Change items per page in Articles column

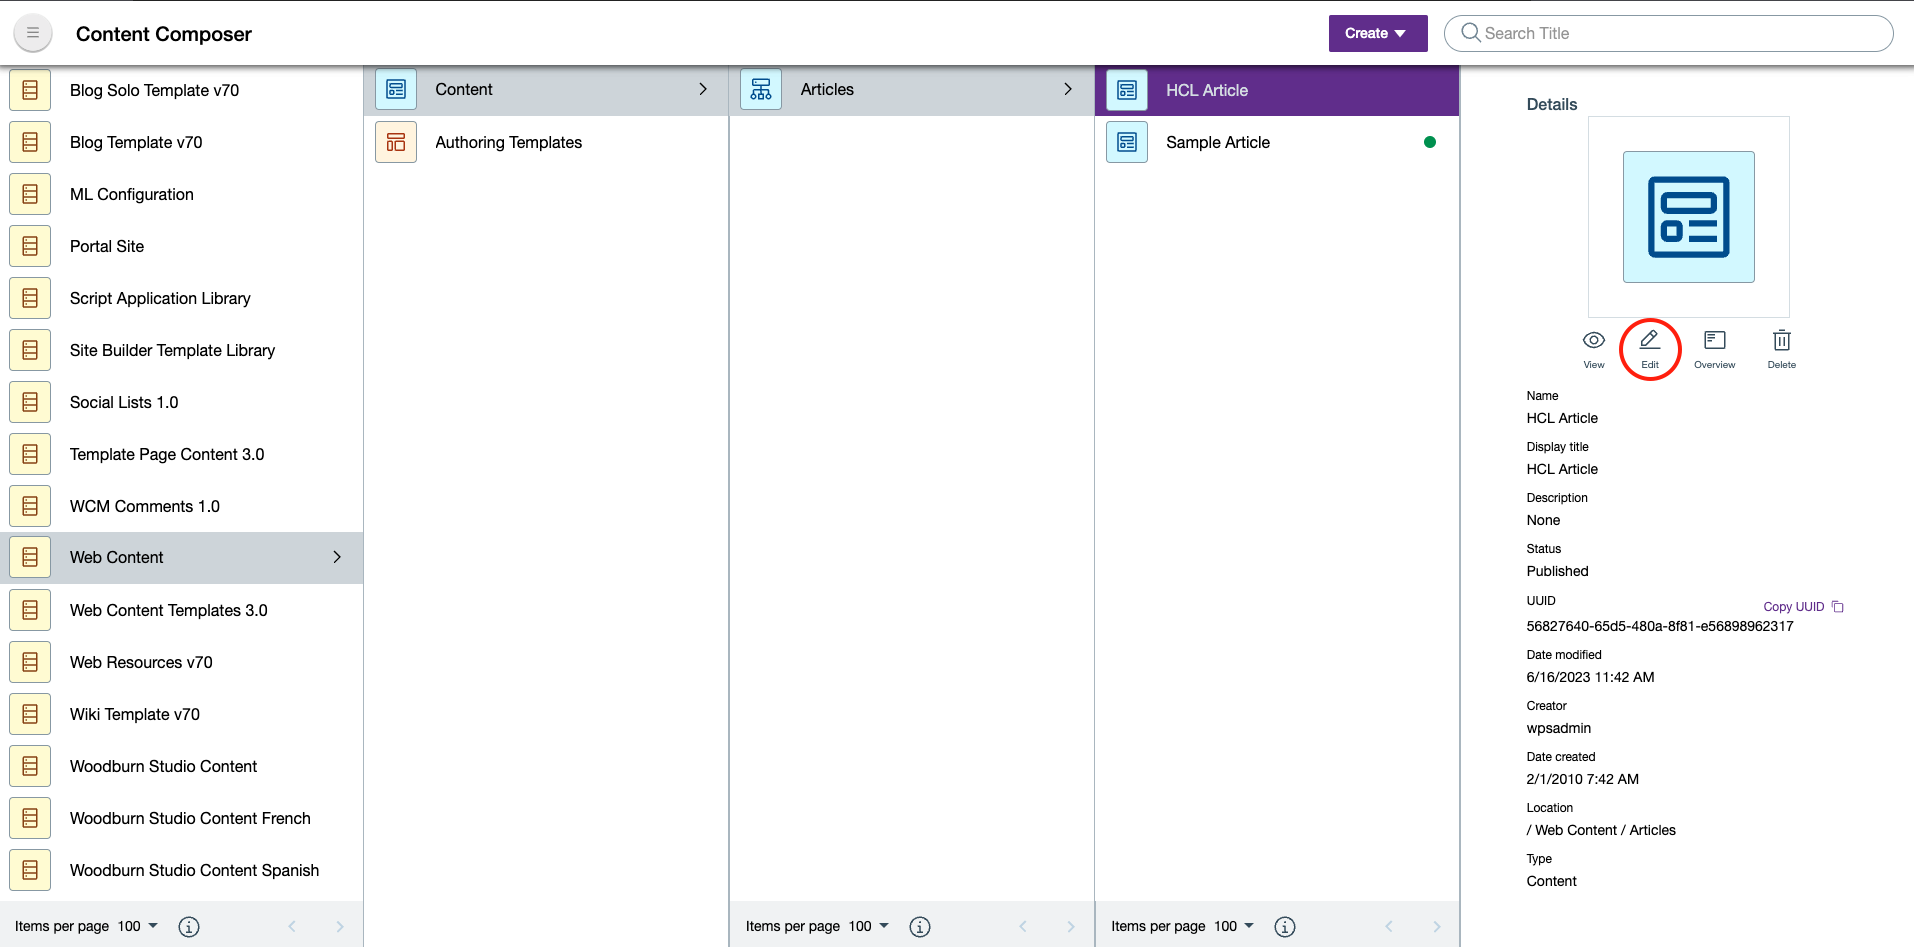(869, 926)
